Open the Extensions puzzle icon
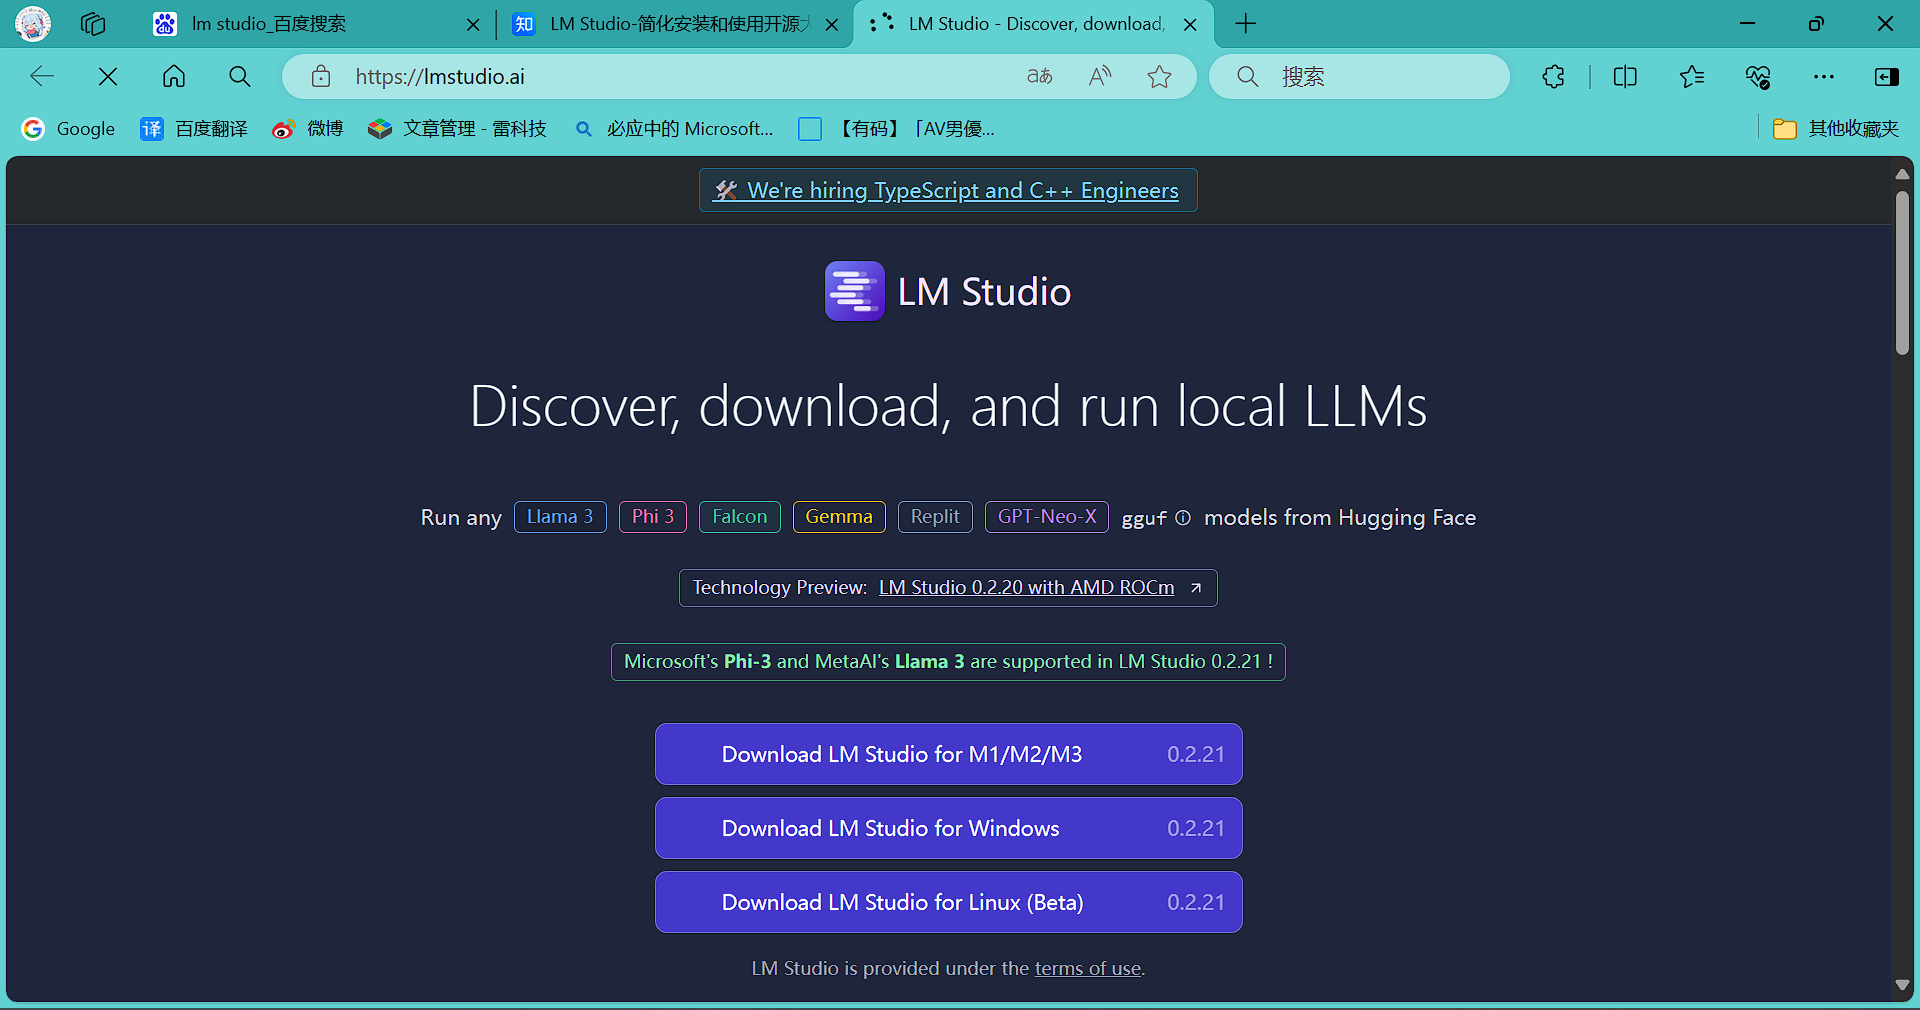Viewport: 1920px width, 1010px height. point(1554,76)
